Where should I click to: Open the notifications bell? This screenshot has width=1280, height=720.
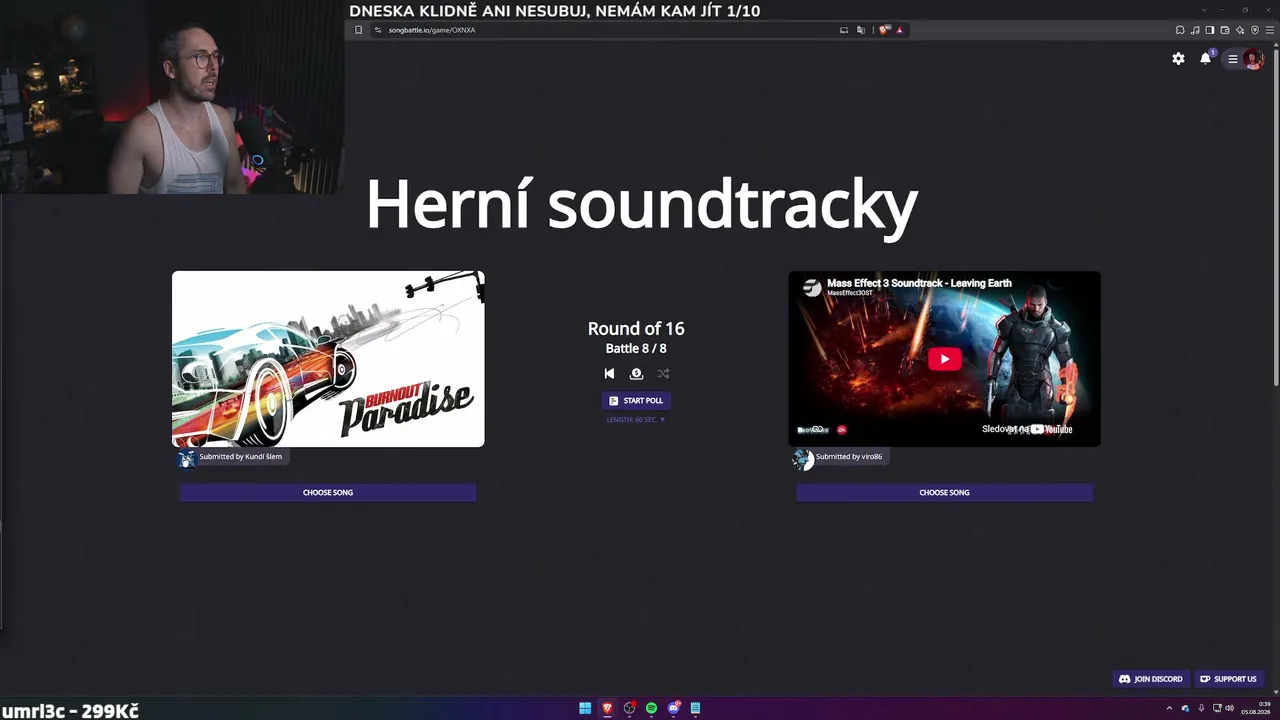[1206, 58]
